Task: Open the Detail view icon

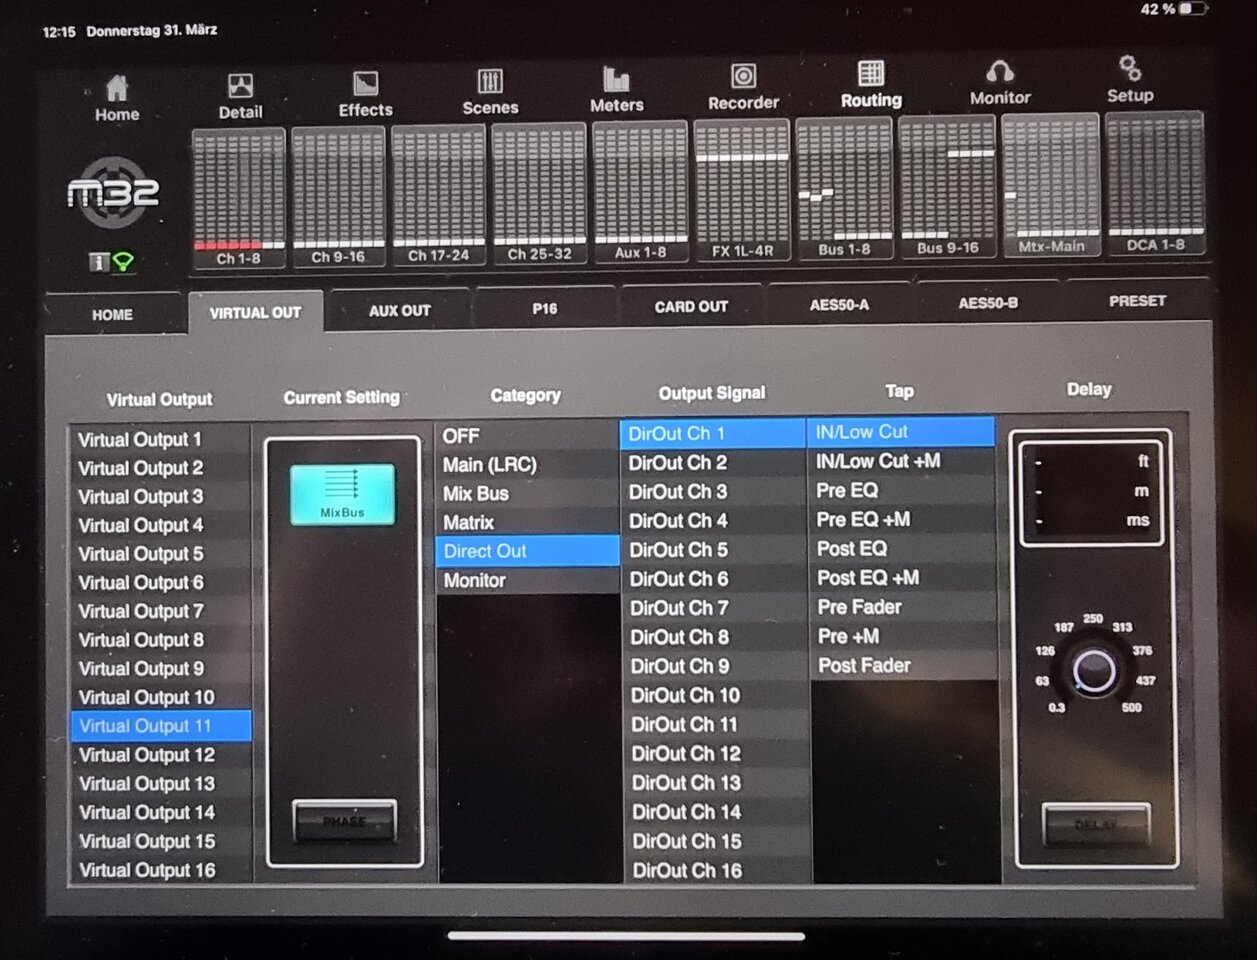Action: [240, 96]
